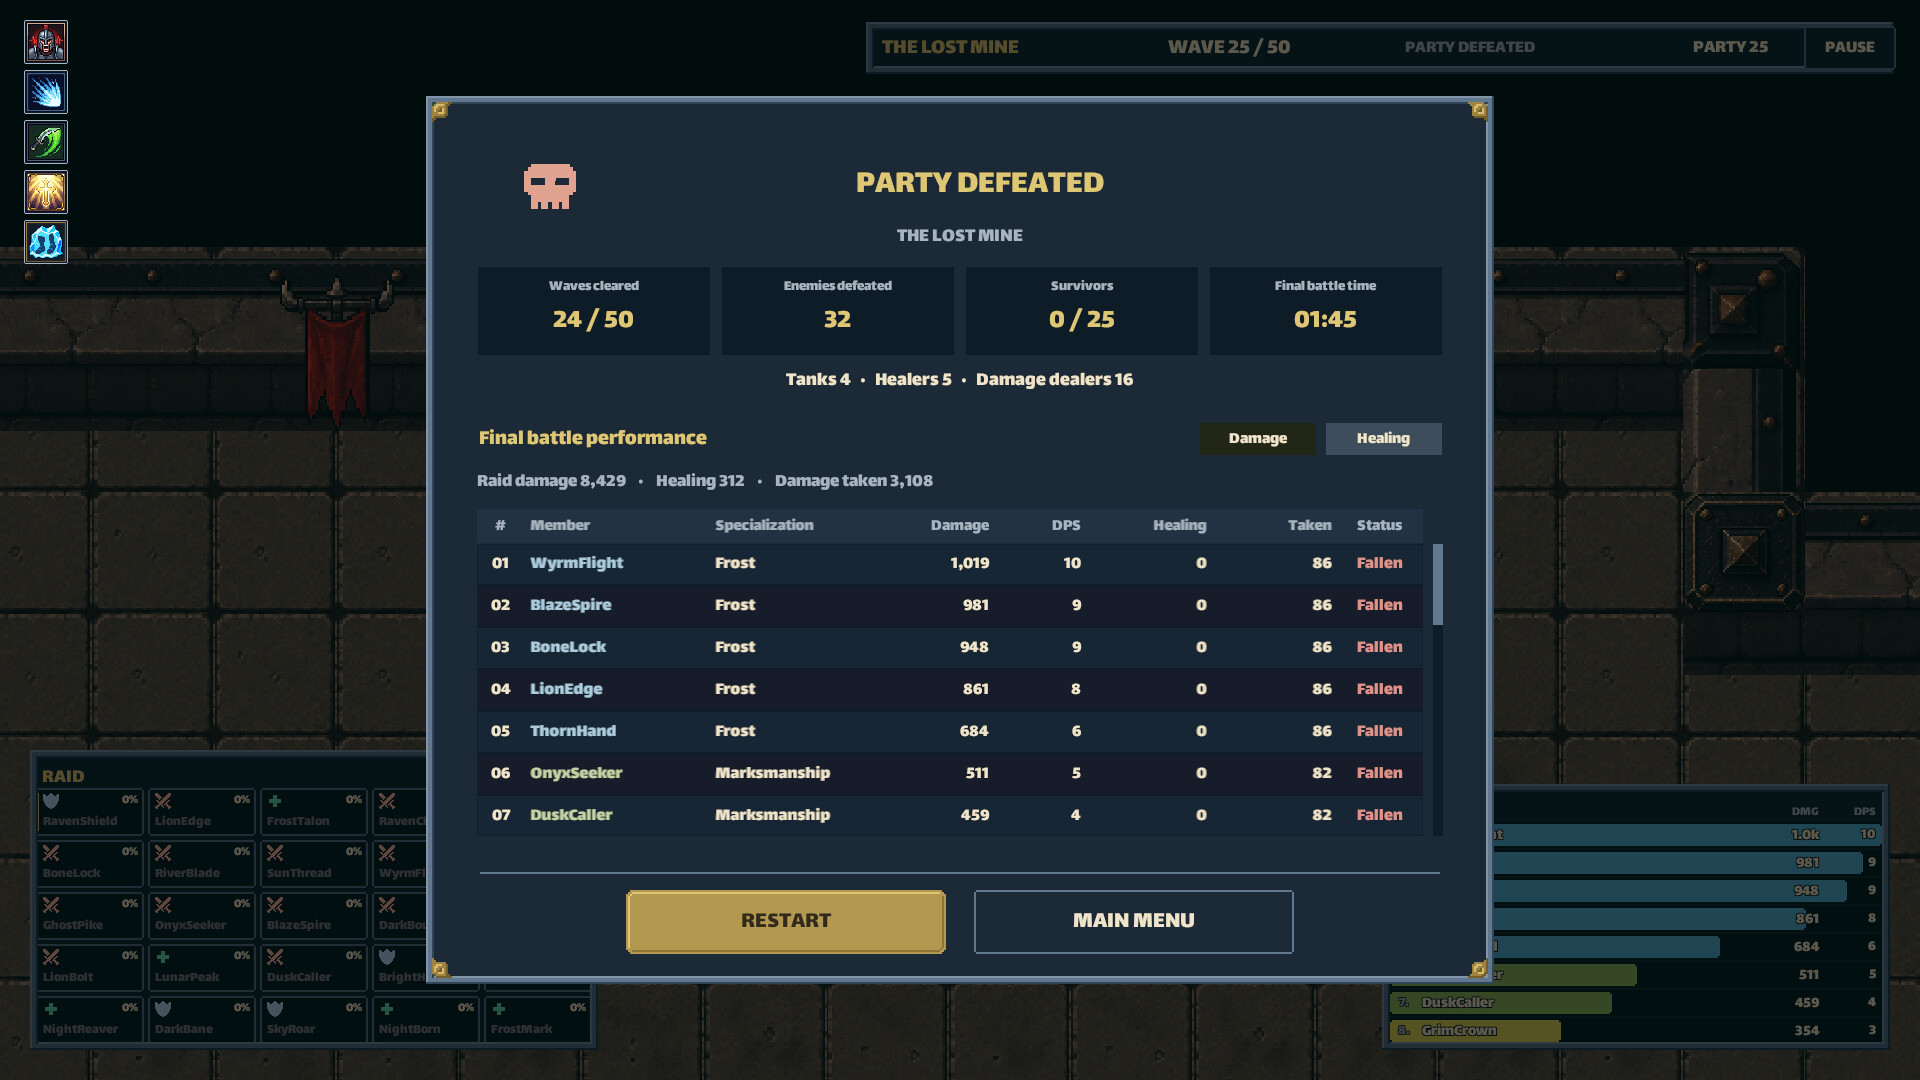Select BoneLock row in performance table
This screenshot has width=1920, height=1080.
click(950, 647)
